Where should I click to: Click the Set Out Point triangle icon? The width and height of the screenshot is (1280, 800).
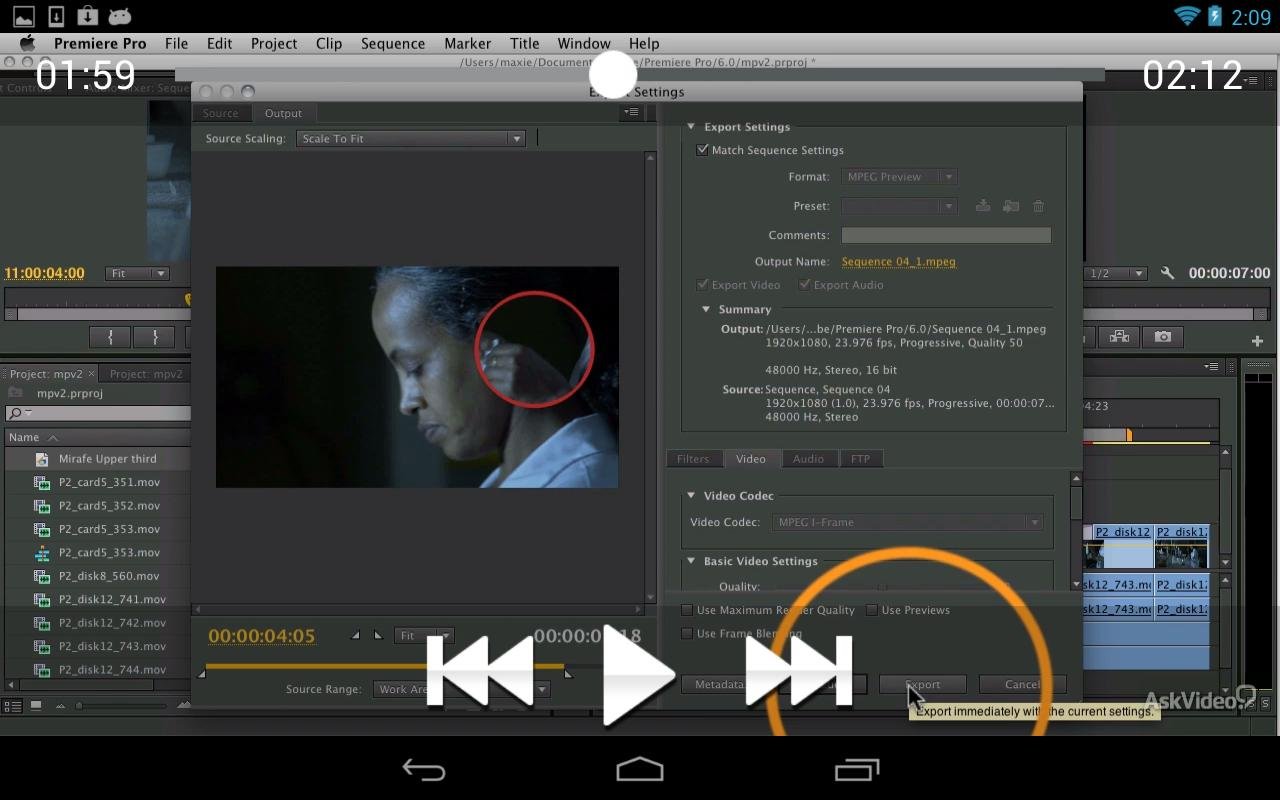tap(377, 635)
